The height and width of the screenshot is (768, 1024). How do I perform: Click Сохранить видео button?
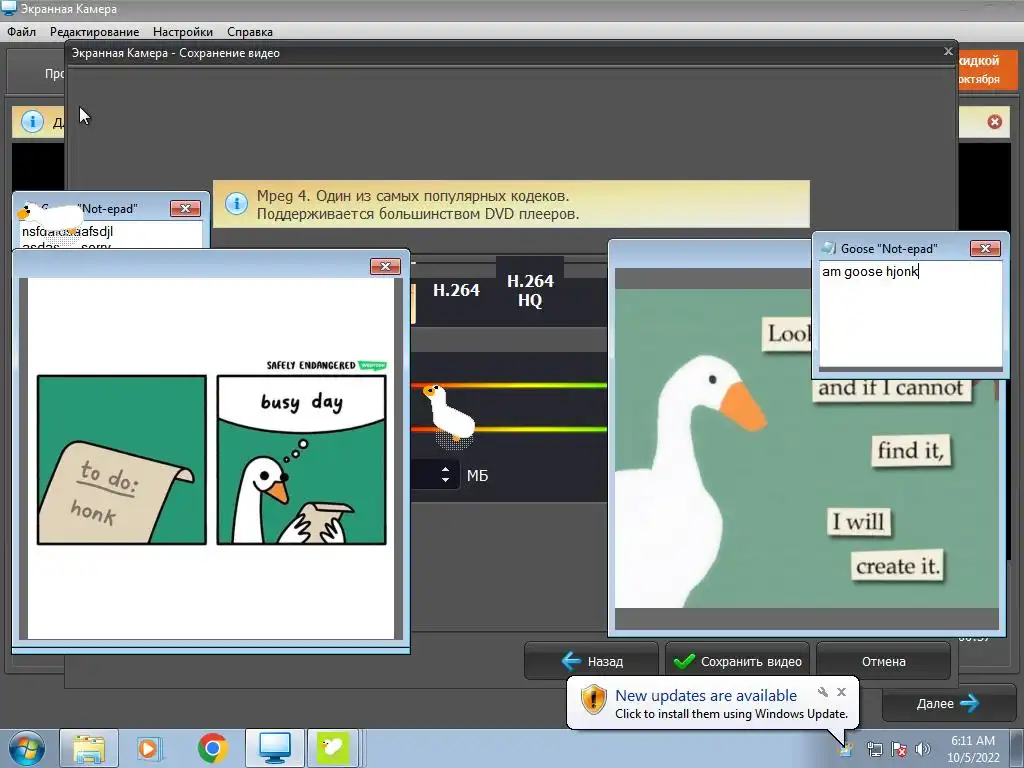click(x=737, y=661)
